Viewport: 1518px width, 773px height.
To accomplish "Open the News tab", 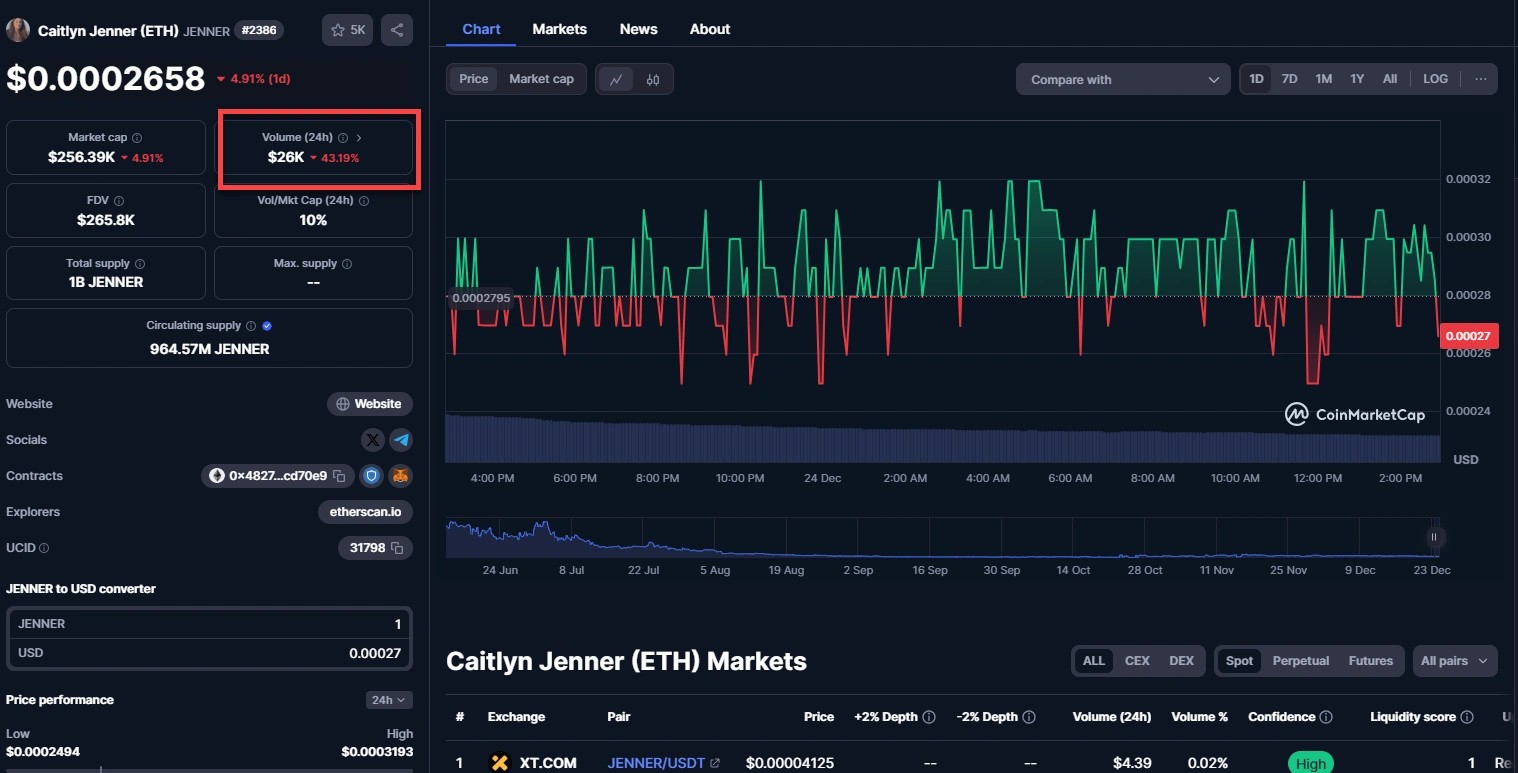I will point(638,29).
